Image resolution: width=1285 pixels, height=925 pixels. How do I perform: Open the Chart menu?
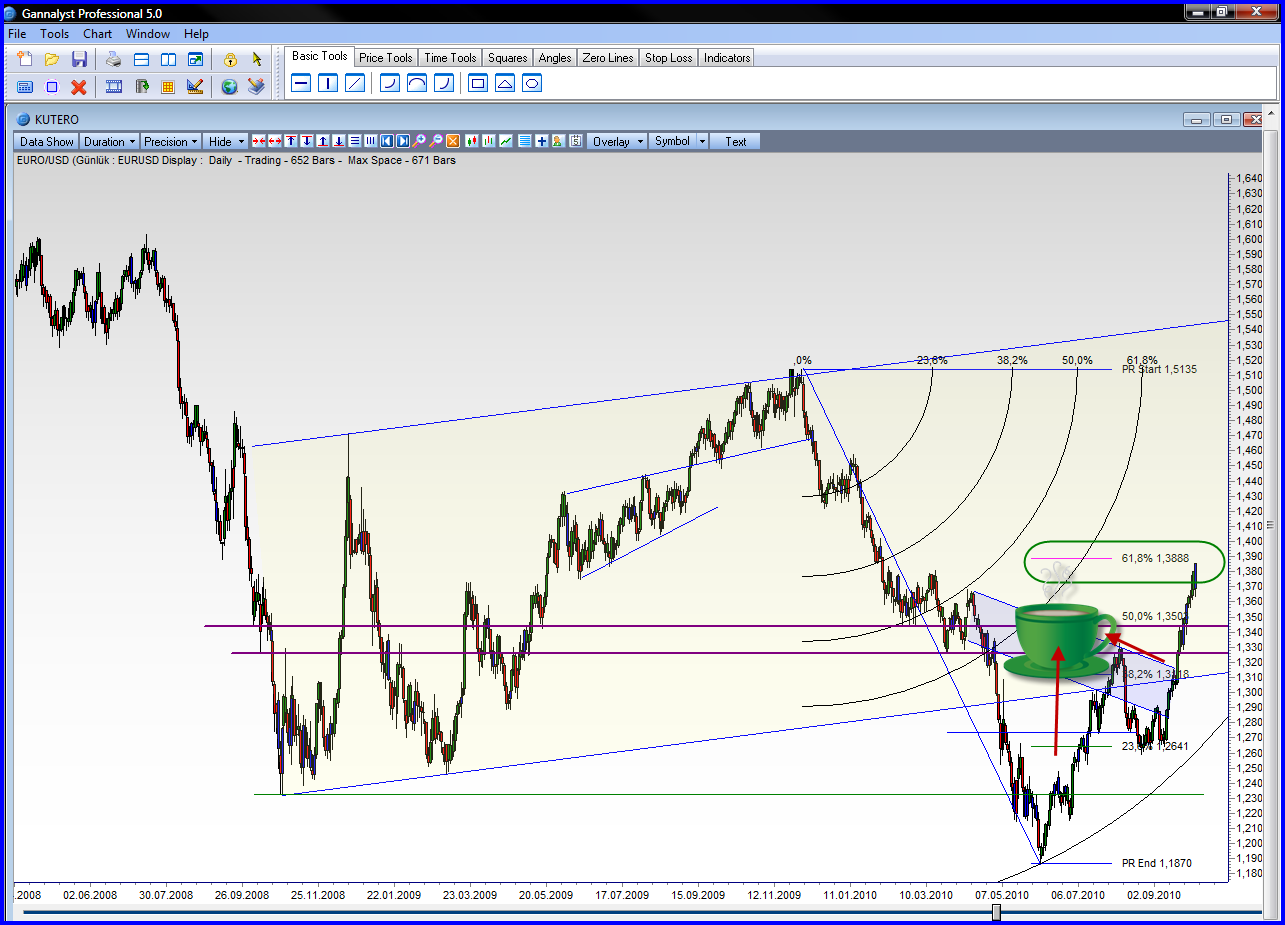(x=97, y=34)
